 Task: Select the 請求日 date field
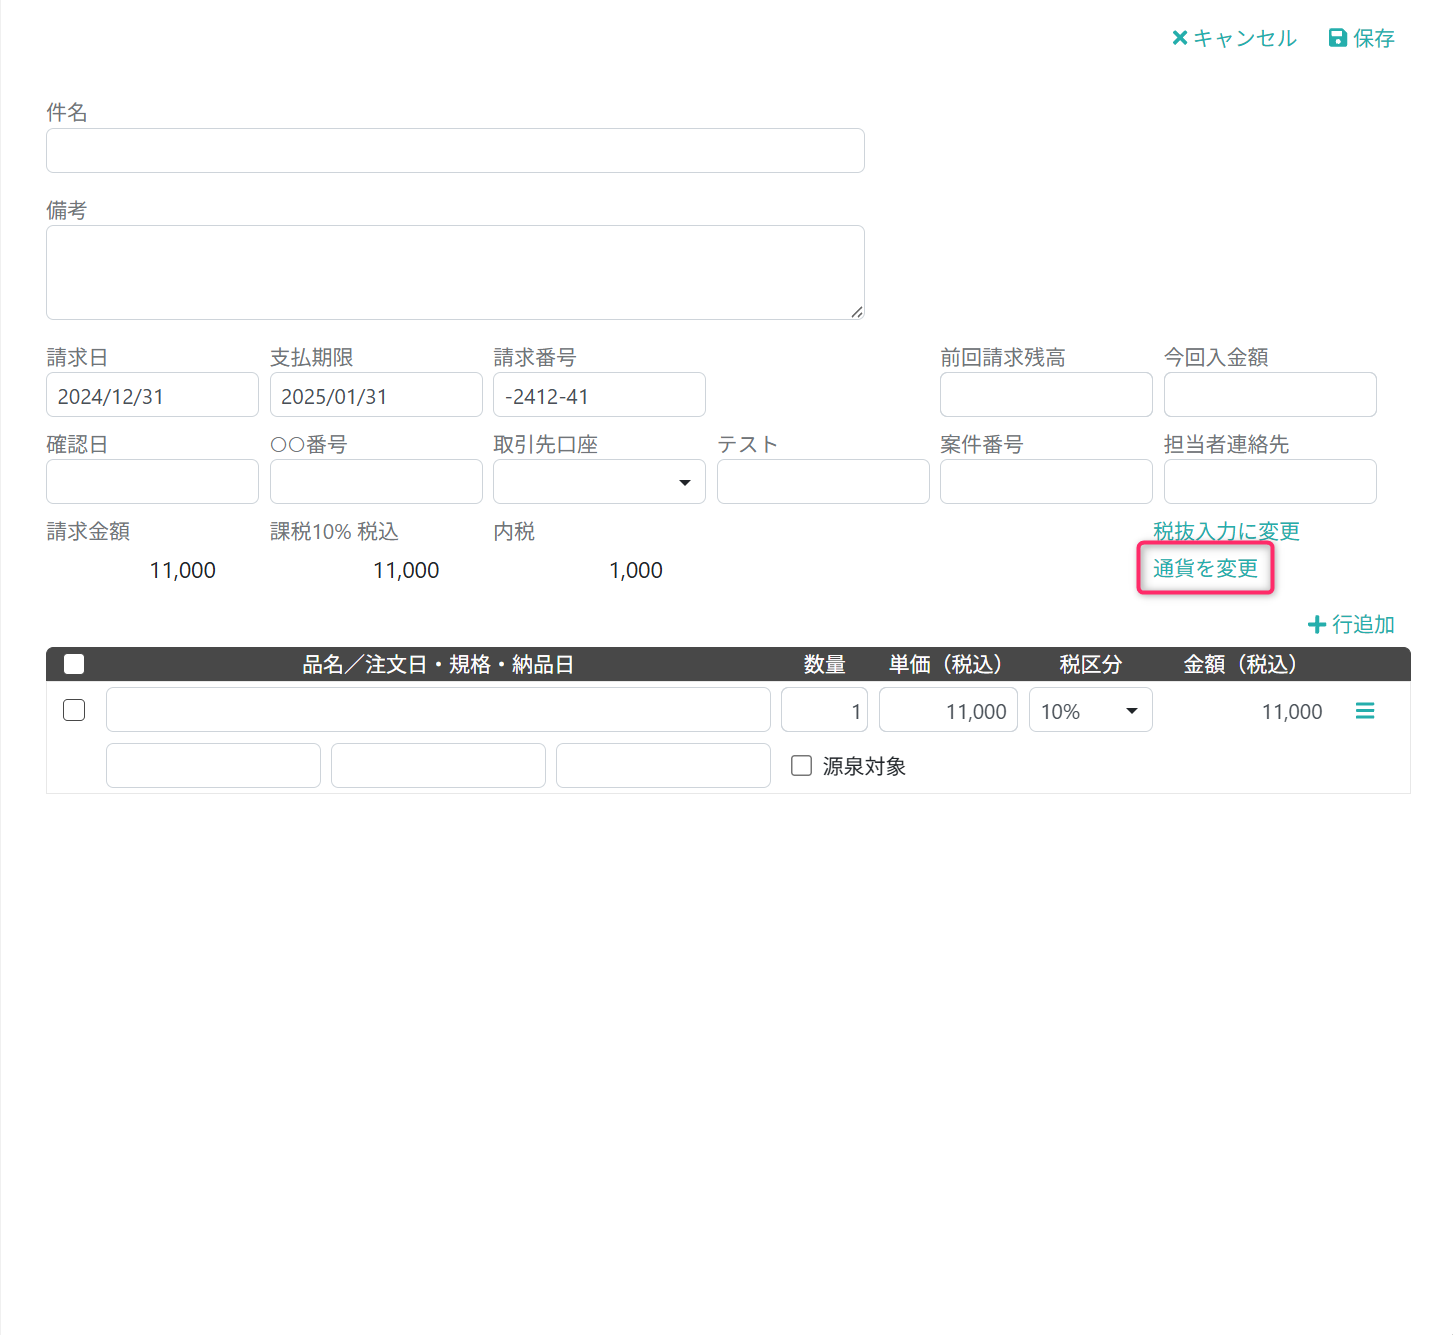(x=152, y=395)
